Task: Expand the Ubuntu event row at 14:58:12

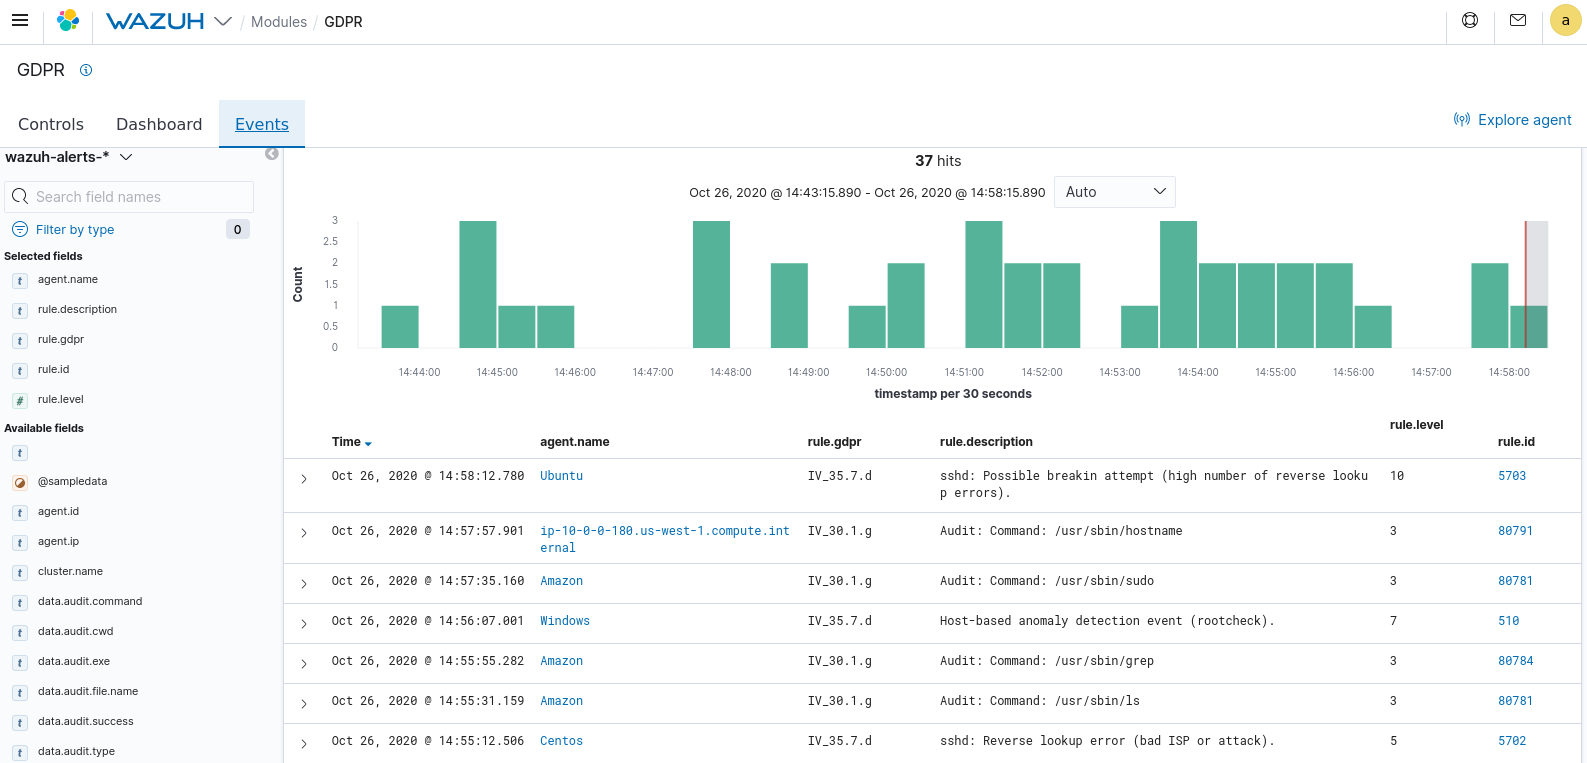Action: click(x=304, y=479)
